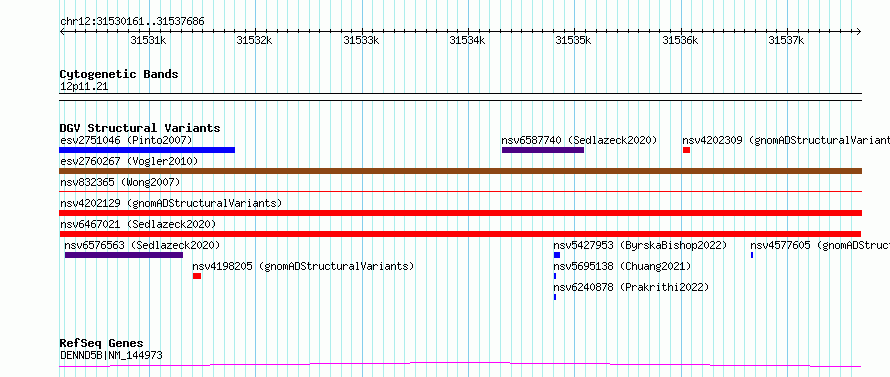Image resolution: width=890 pixels, height=377 pixels.
Task: Click the Cytogenetic Bands track title
Action: (x=119, y=74)
